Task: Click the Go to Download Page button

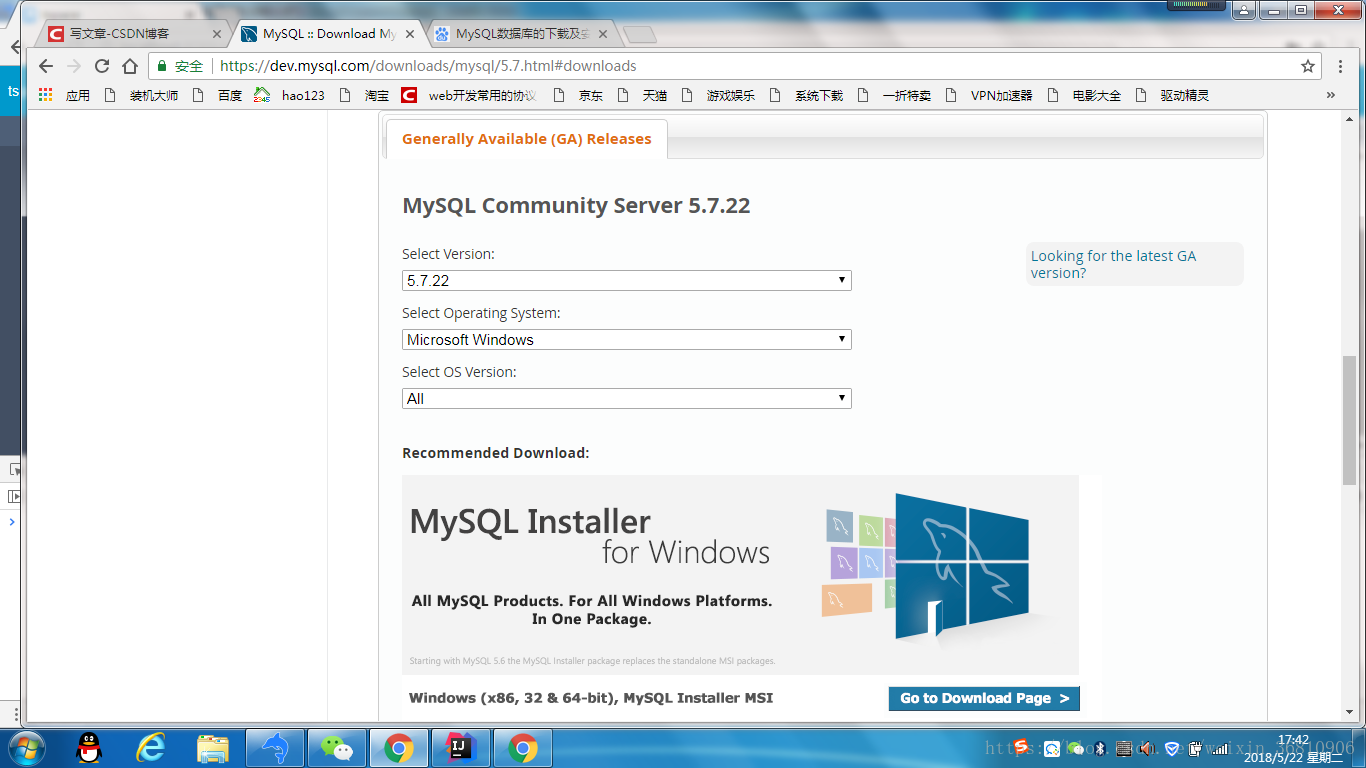Action: pos(984,698)
